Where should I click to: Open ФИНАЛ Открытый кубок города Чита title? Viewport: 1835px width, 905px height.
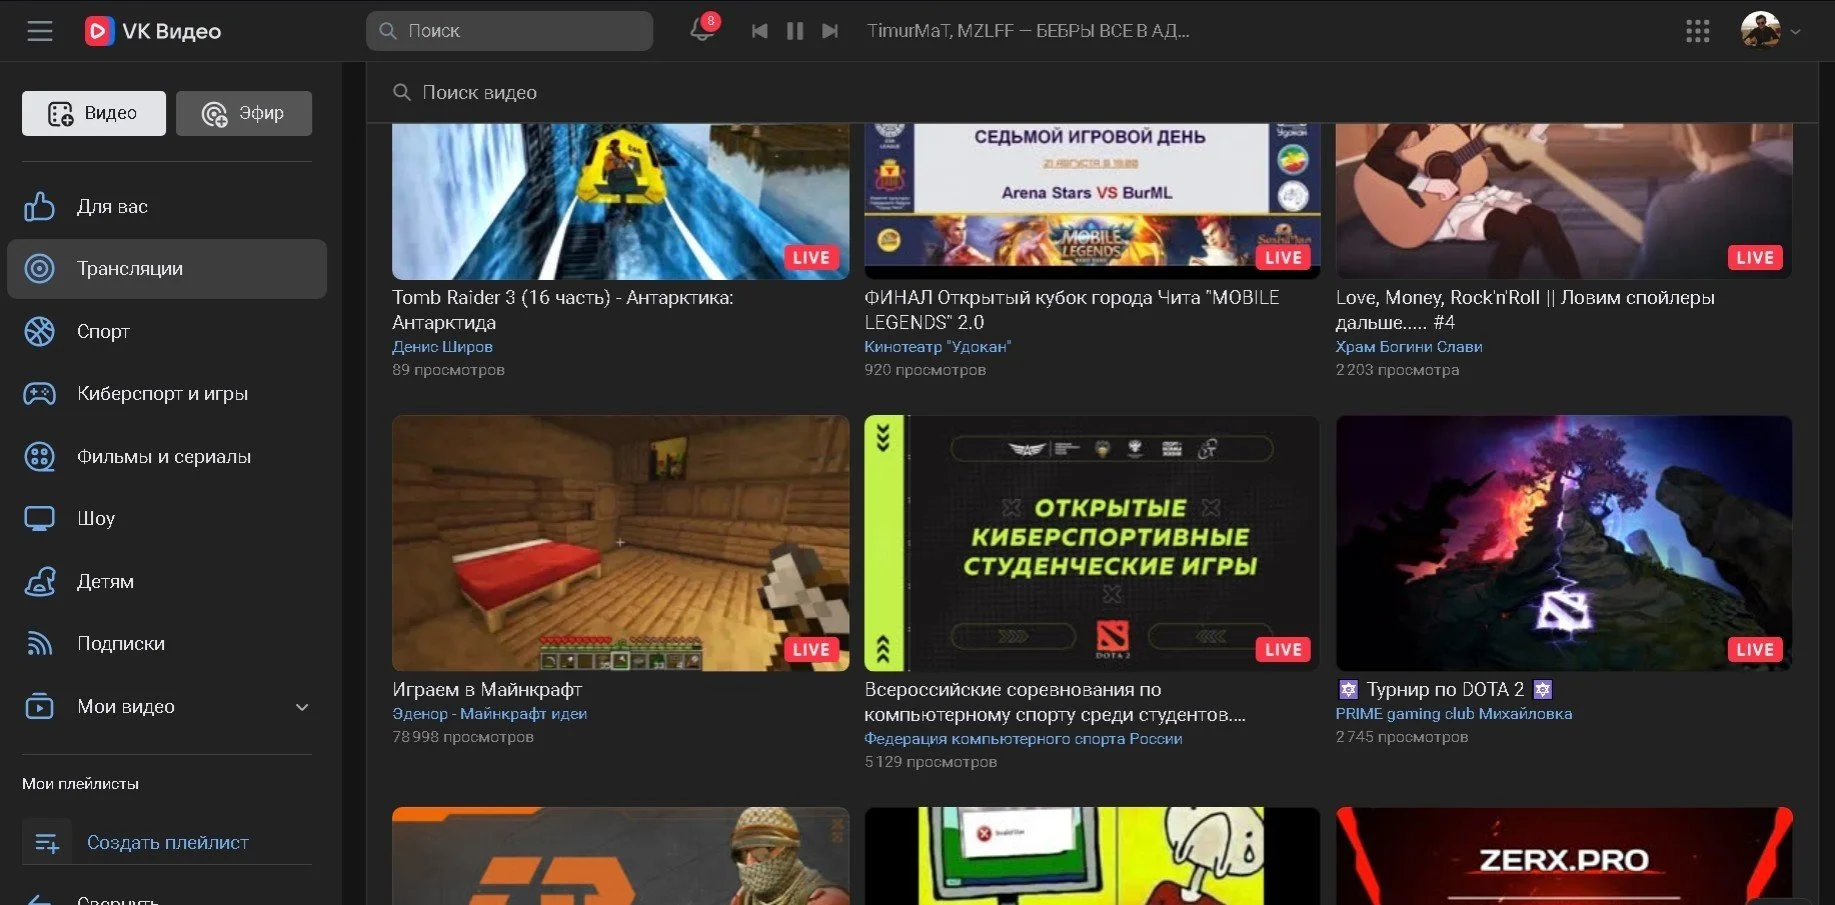1071,310
